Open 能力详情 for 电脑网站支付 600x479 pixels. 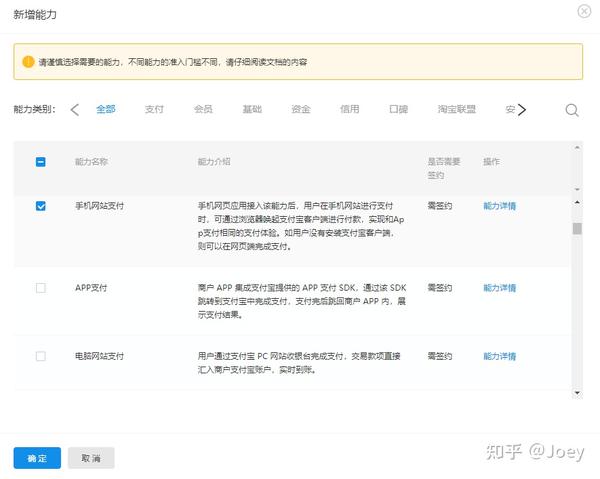coord(499,356)
